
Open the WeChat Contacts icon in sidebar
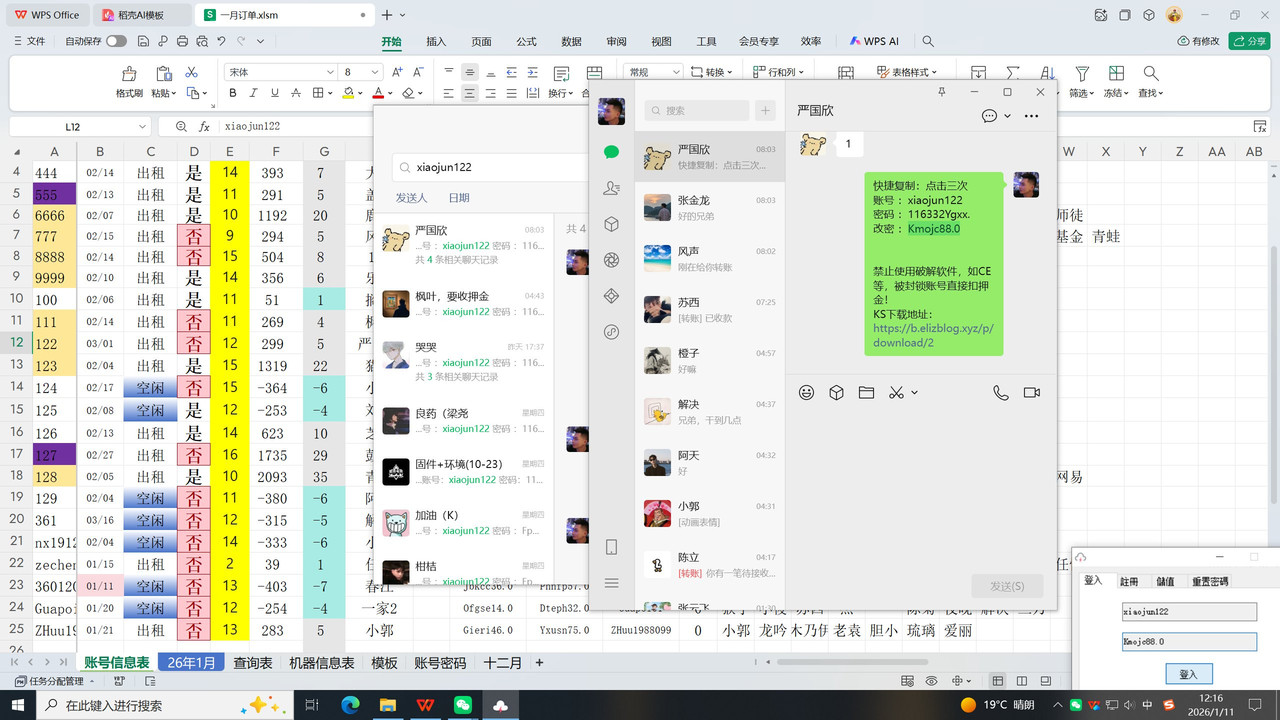611,188
